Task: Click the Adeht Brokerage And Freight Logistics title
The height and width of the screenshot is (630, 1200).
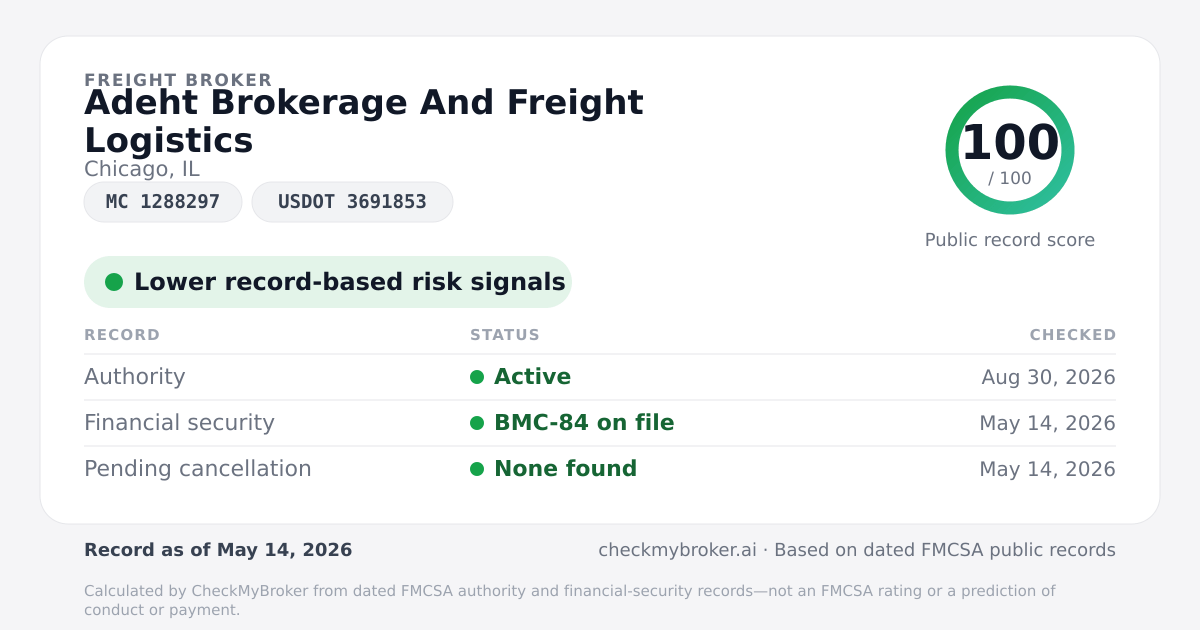Action: point(364,121)
